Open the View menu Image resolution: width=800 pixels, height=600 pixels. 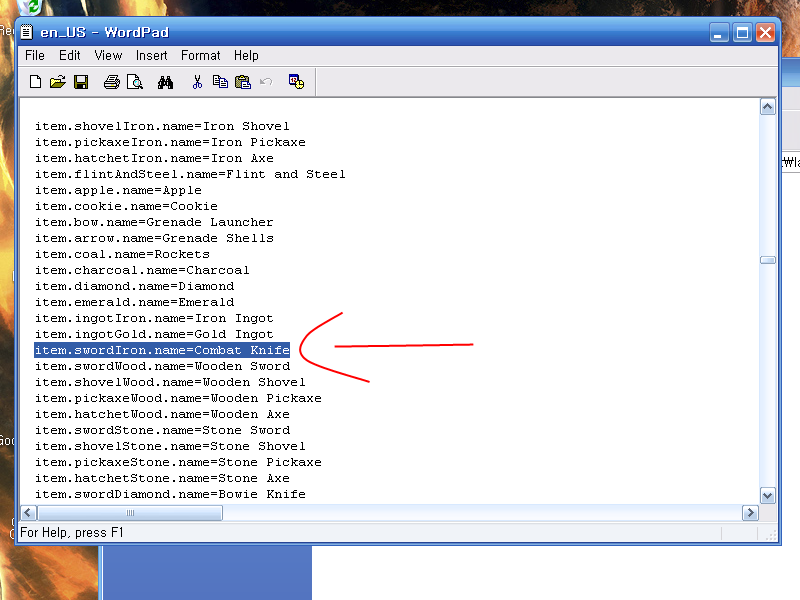click(108, 56)
